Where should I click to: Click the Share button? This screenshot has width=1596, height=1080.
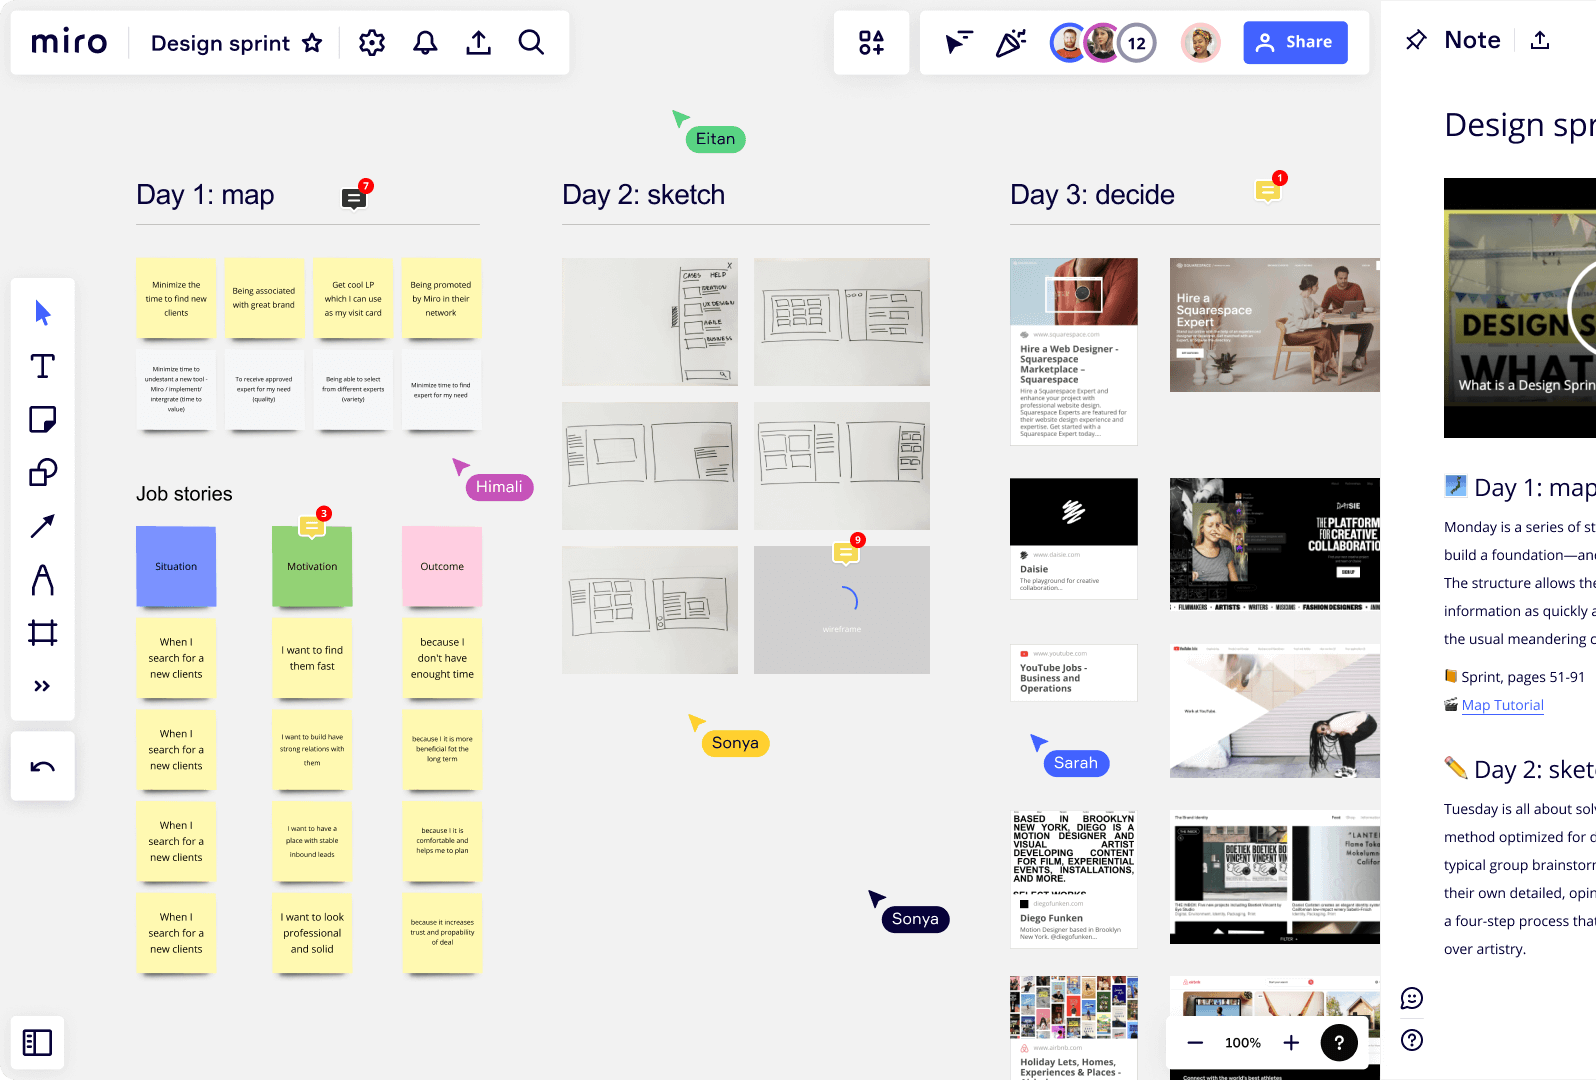(1295, 42)
